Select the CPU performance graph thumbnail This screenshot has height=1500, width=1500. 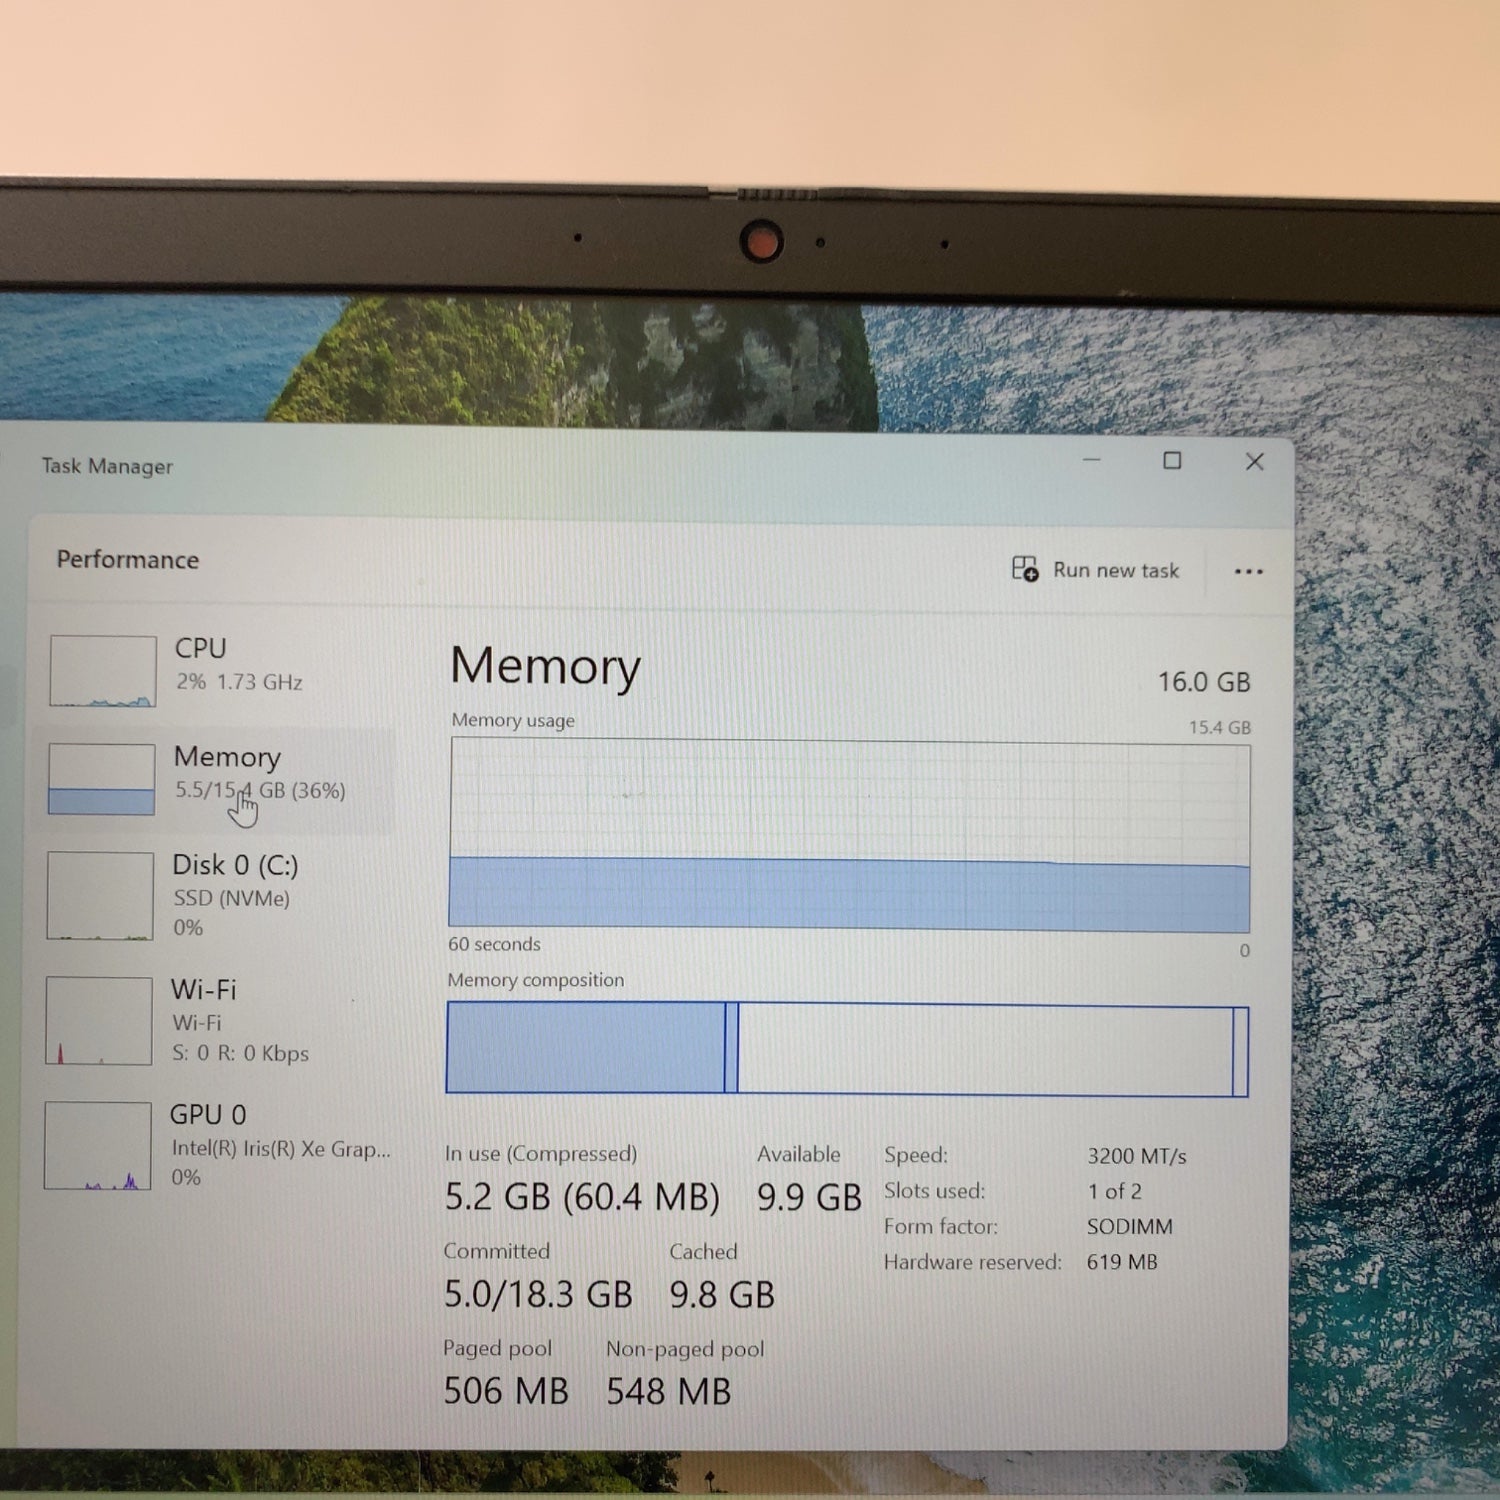click(x=103, y=671)
